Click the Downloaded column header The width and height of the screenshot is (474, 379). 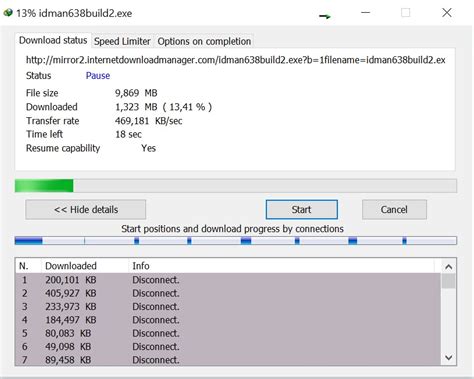85,266
